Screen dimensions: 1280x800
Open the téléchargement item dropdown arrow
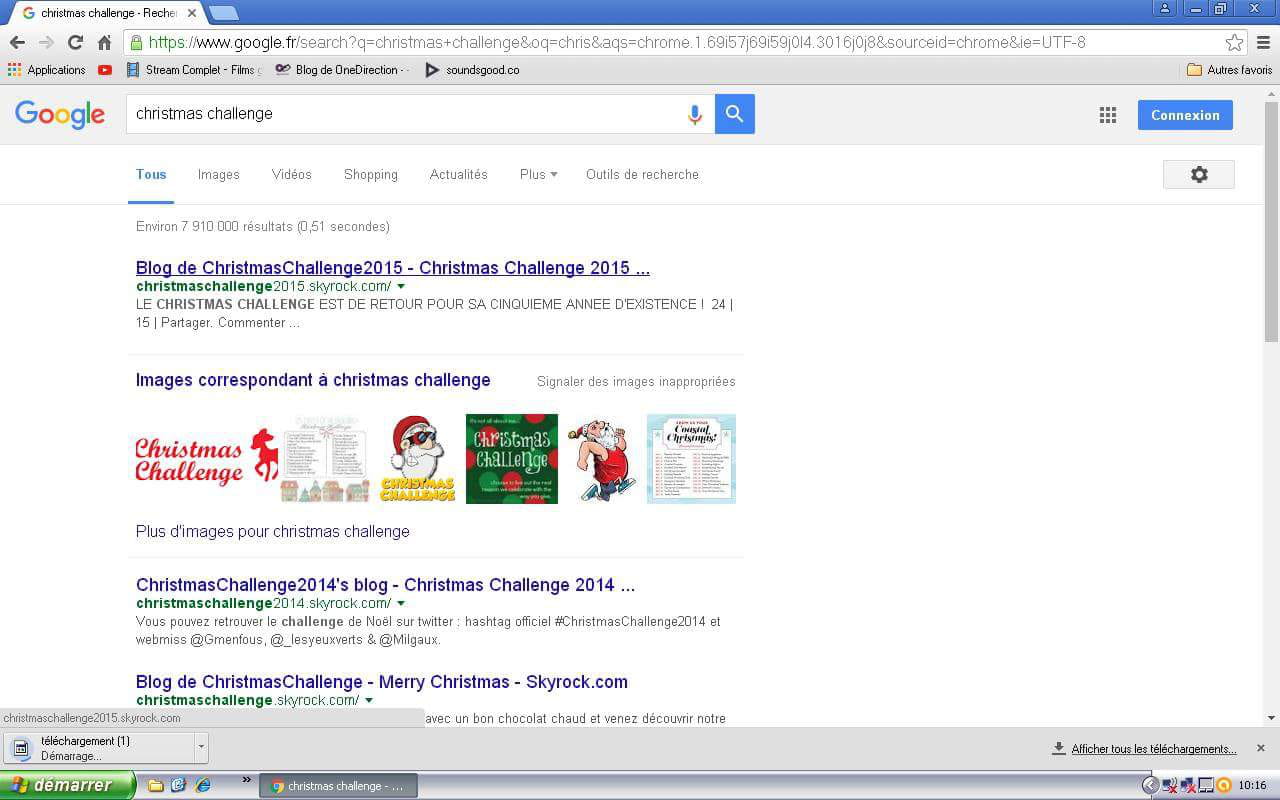click(x=201, y=748)
